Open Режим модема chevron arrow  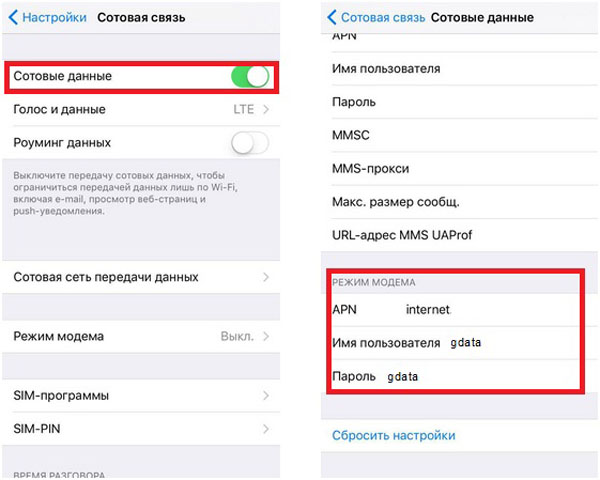[266, 336]
